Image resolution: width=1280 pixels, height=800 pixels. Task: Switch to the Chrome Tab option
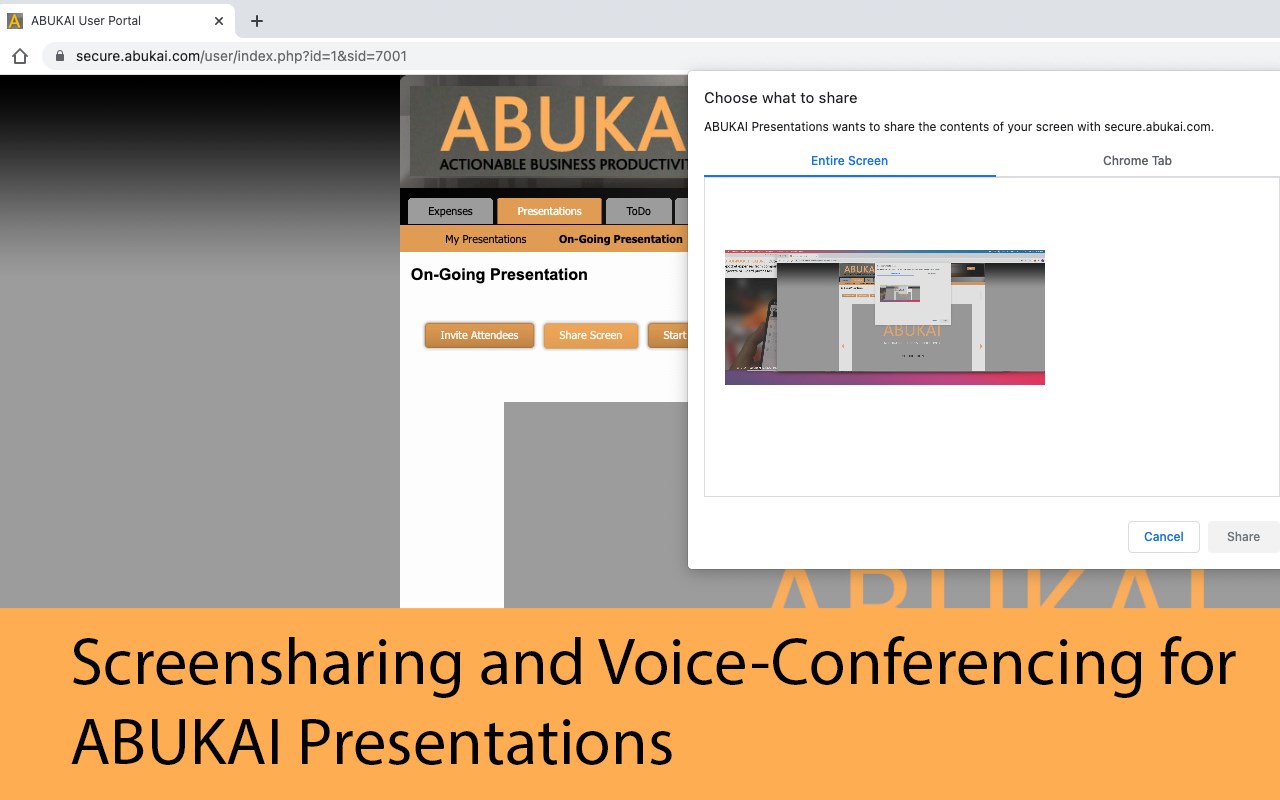tap(1137, 160)
